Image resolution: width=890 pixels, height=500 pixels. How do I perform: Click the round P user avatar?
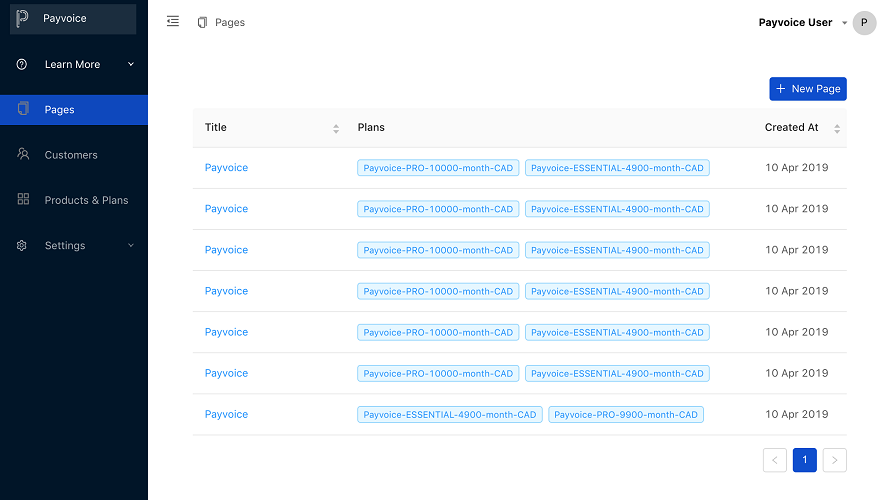864,23
